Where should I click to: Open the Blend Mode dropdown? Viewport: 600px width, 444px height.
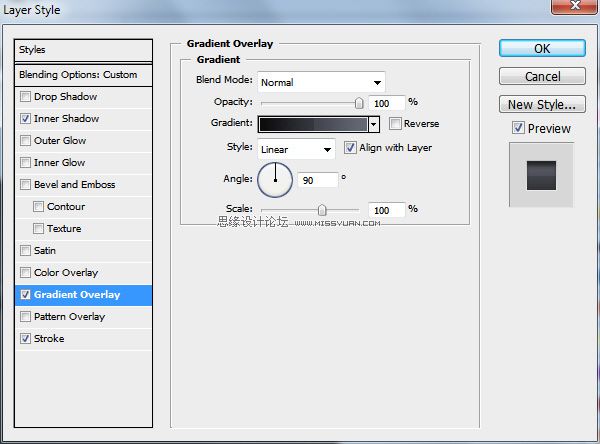[x=321, y=82]
